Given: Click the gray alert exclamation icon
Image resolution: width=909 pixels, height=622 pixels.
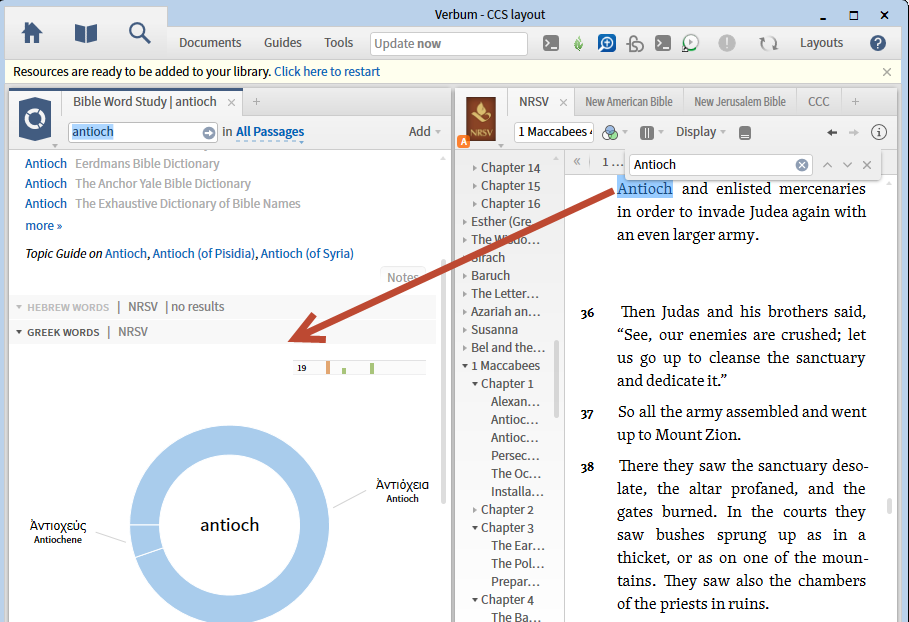Looking at the screenshot, I should point(726,43).
